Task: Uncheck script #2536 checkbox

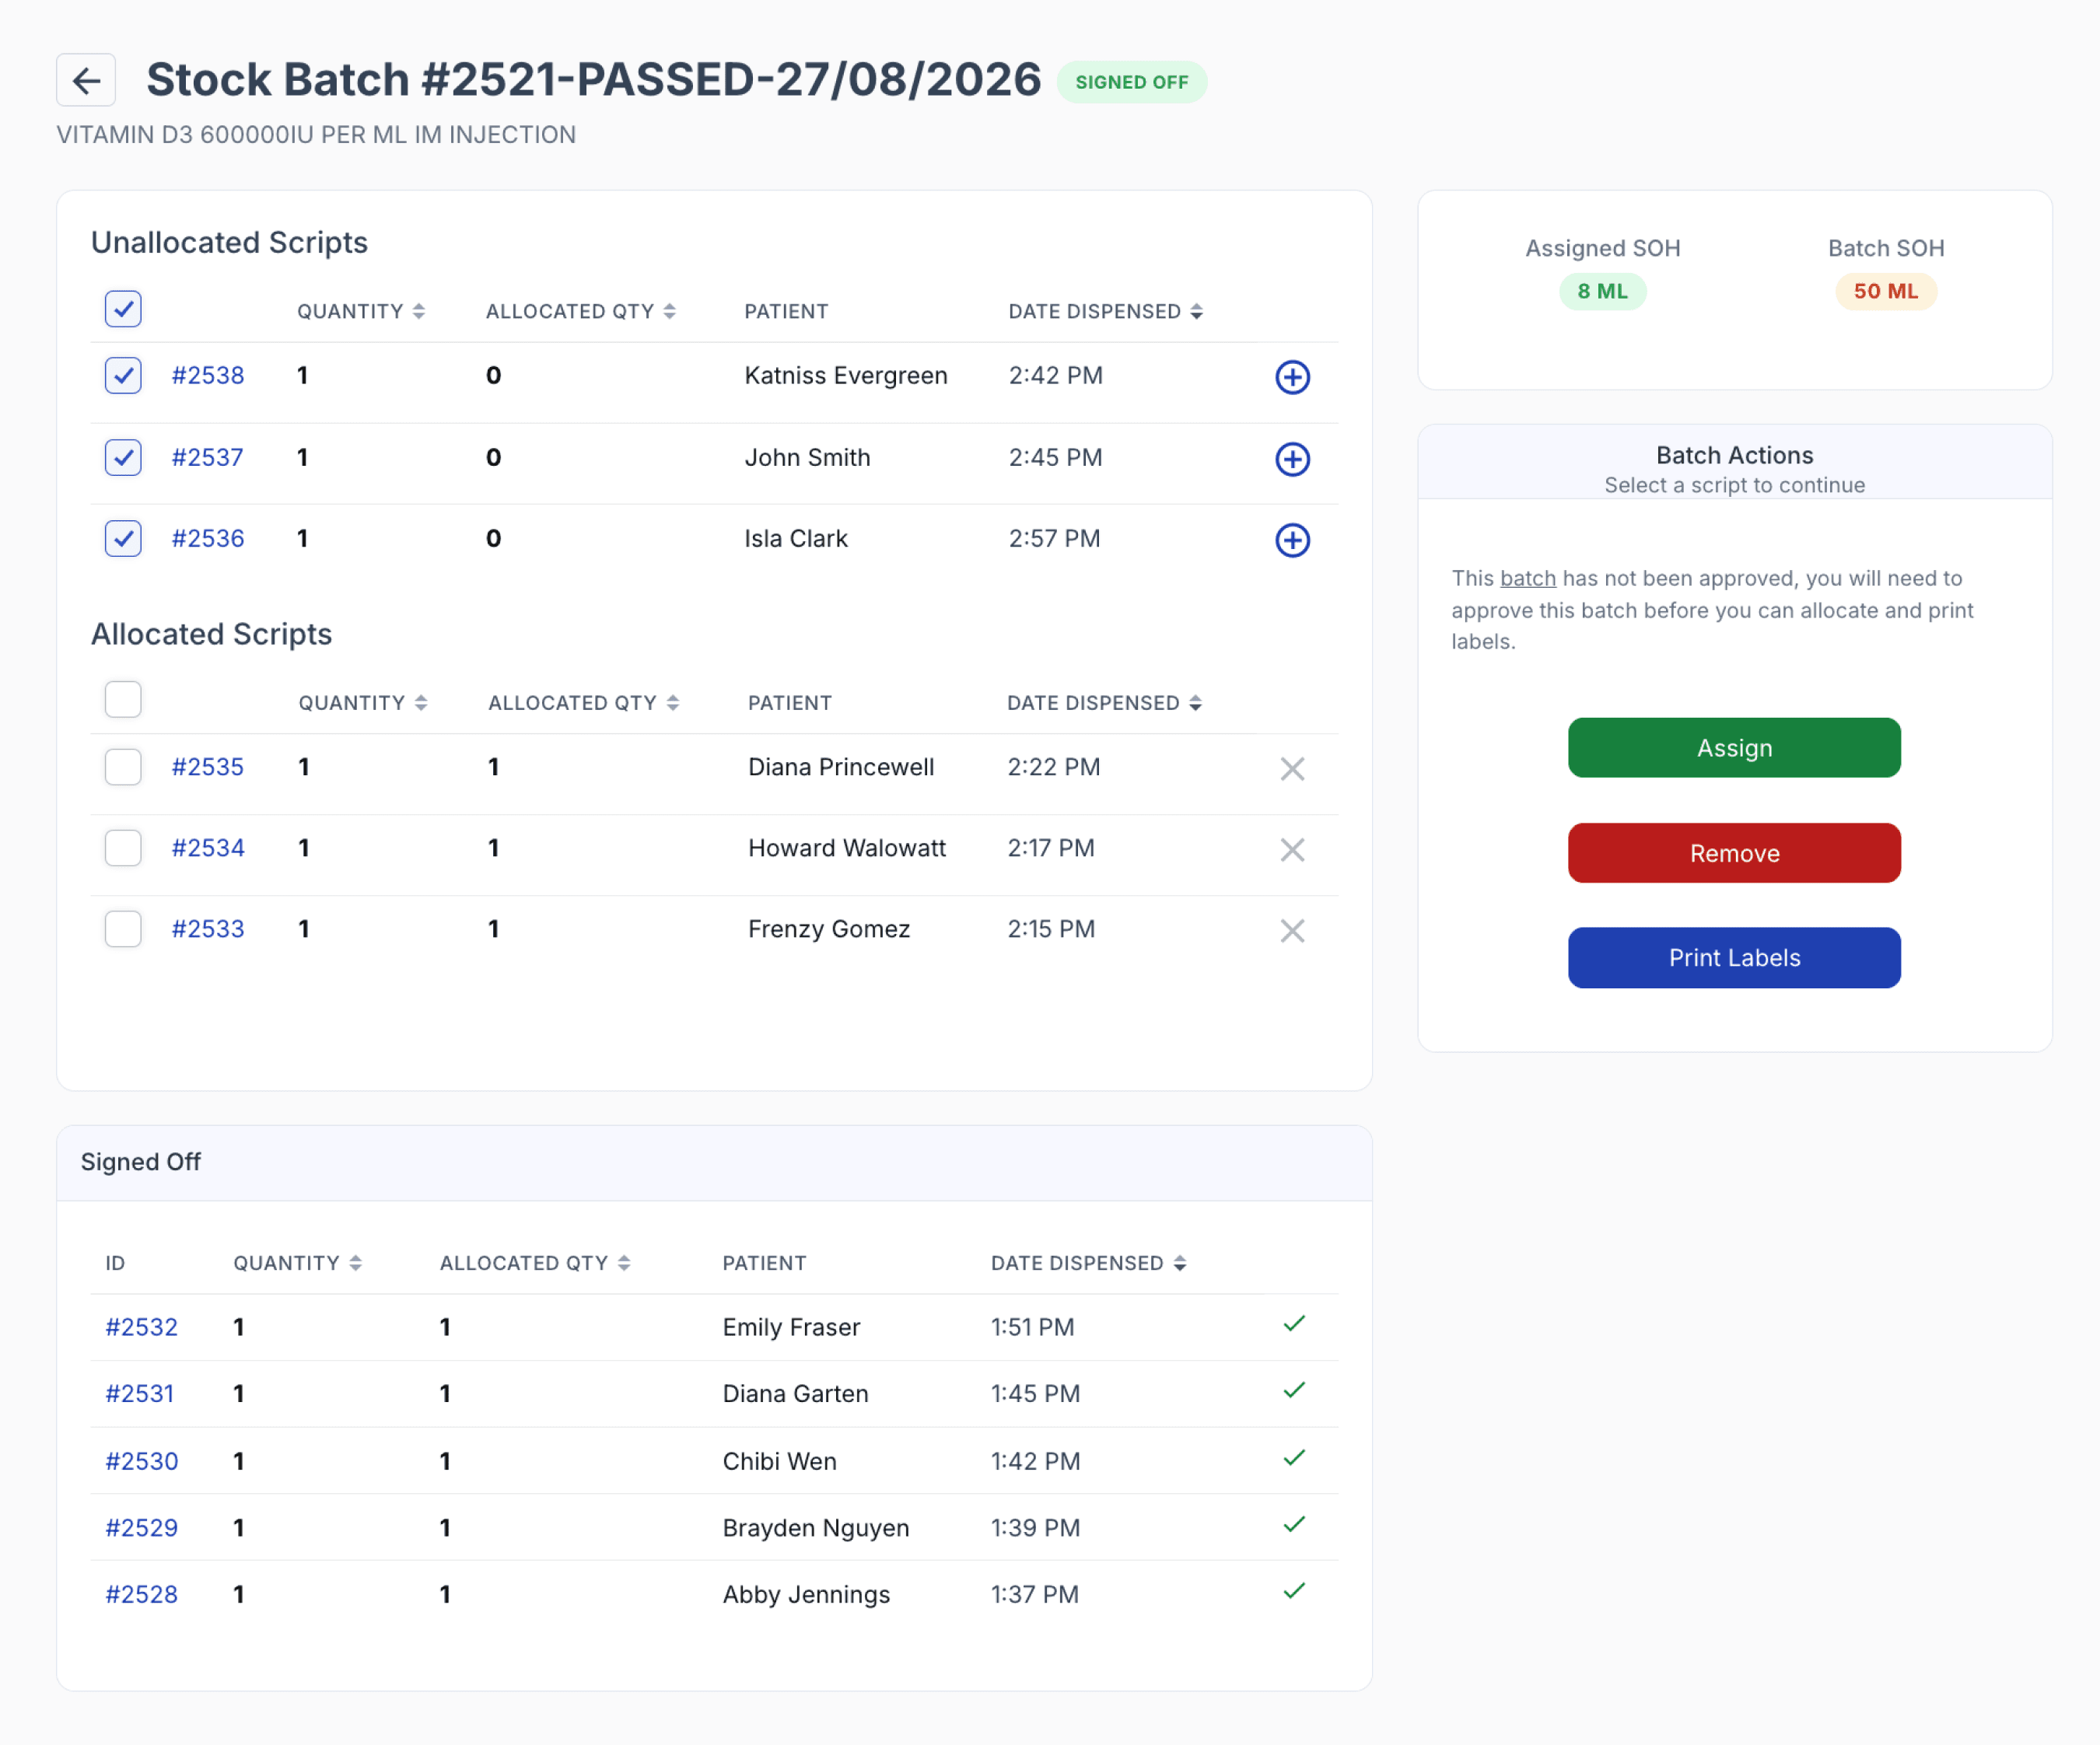Action: [123, 539]
